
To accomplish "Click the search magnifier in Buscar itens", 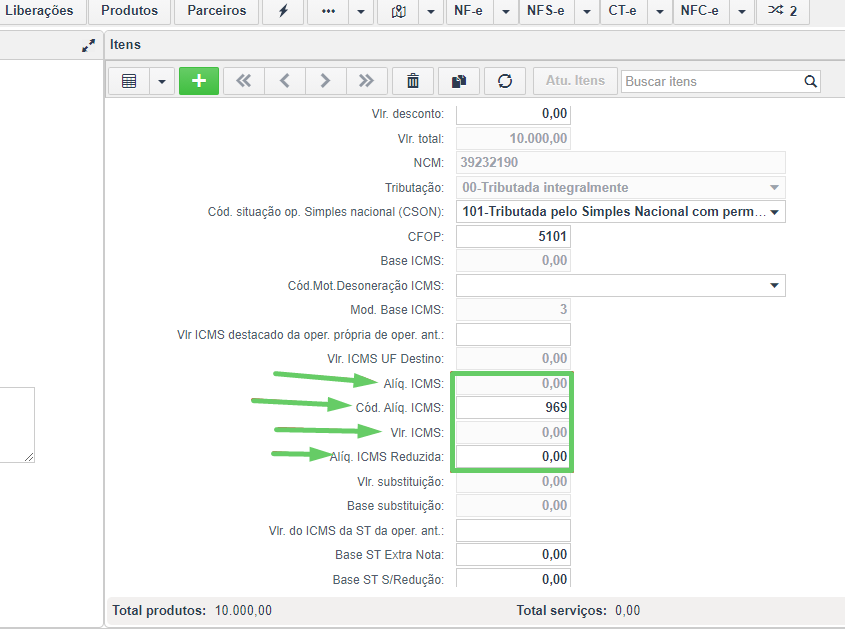I will 810,81.
